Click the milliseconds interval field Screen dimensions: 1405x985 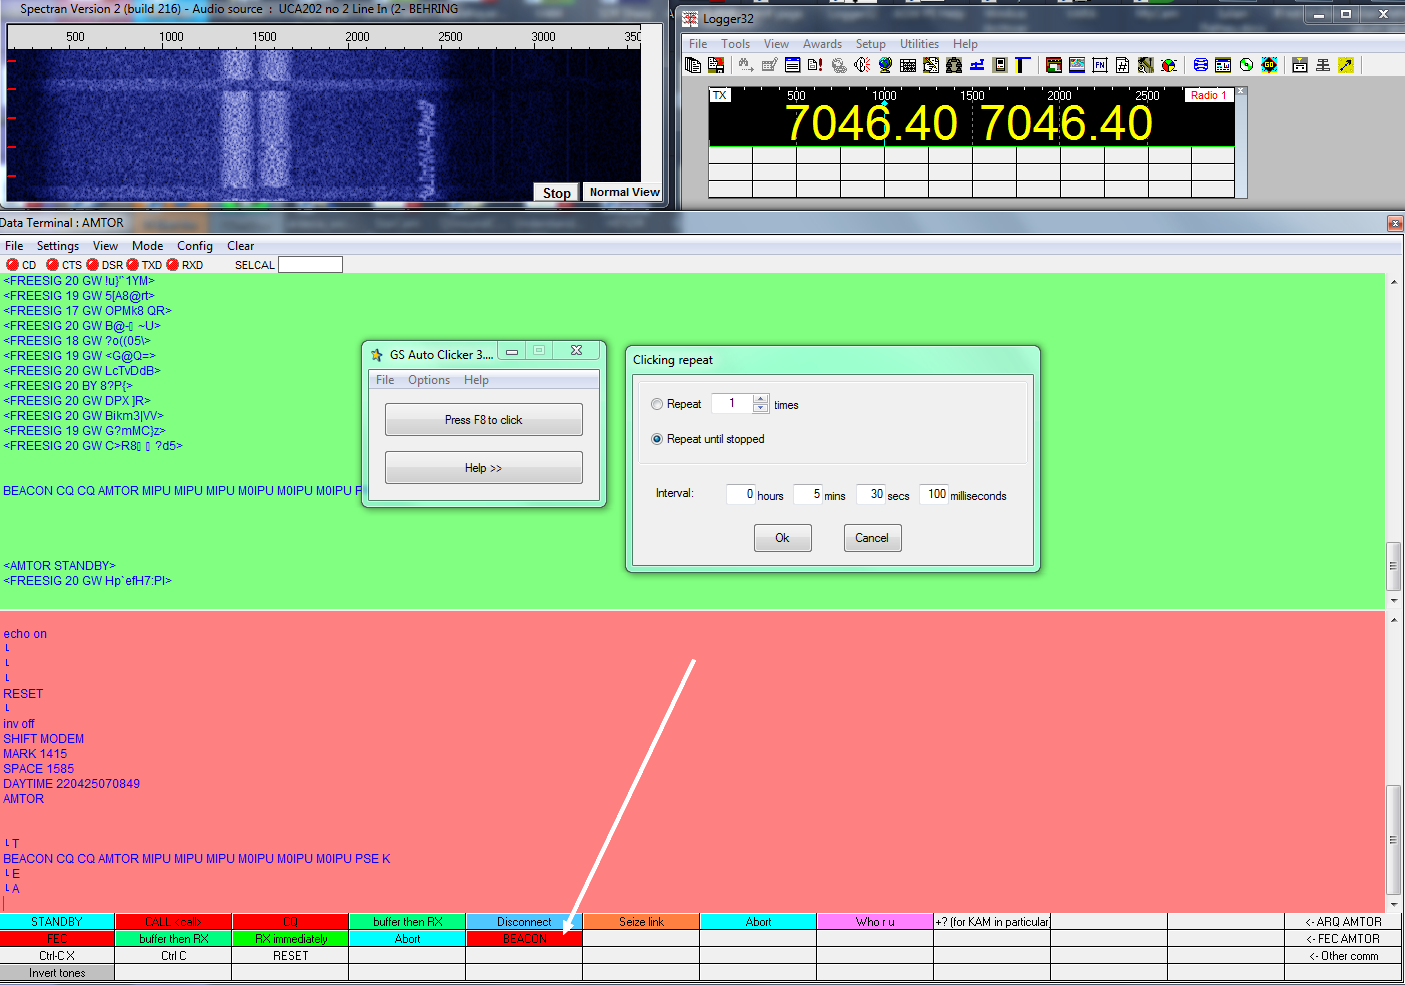tap(934, 494)
